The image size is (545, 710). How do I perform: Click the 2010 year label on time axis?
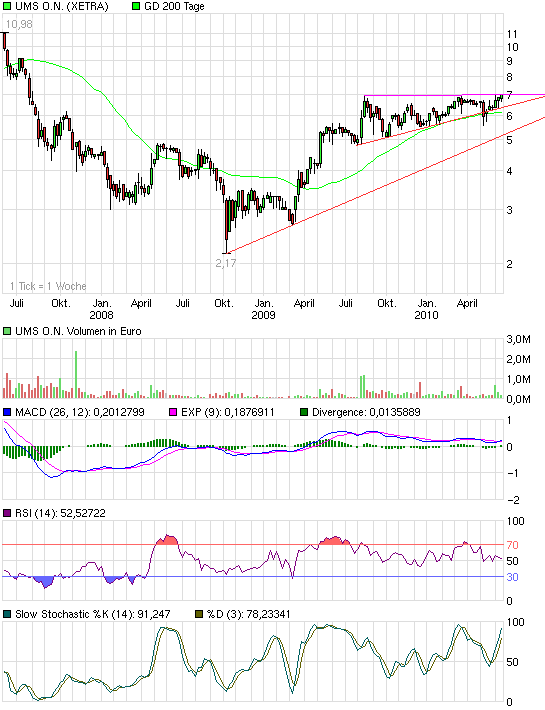pyautogui.click(x=426, y=315)
